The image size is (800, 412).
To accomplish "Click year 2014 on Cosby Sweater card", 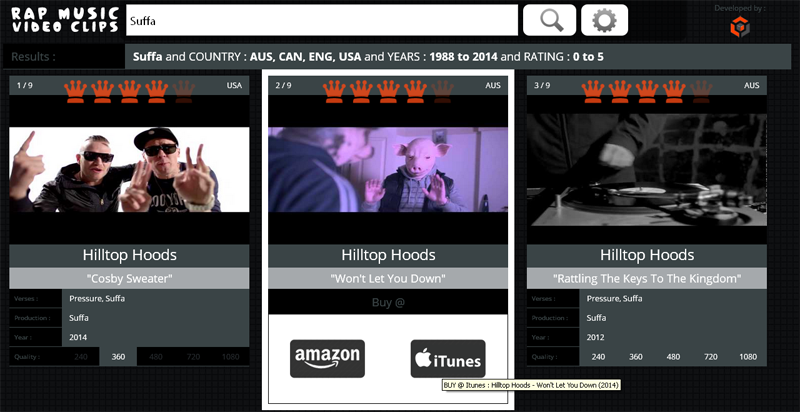I will pyautogui.click(x=78, y=337).
